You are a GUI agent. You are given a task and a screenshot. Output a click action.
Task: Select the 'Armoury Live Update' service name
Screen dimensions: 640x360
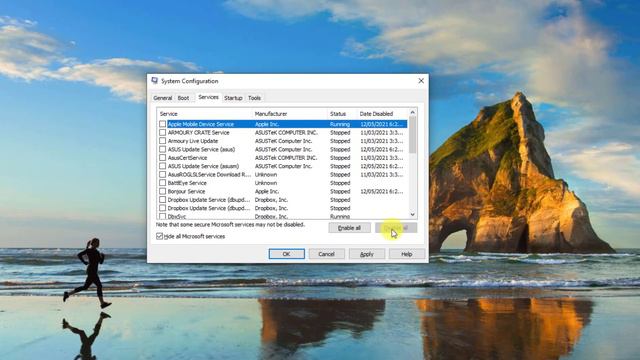click(x=193, y=141)
